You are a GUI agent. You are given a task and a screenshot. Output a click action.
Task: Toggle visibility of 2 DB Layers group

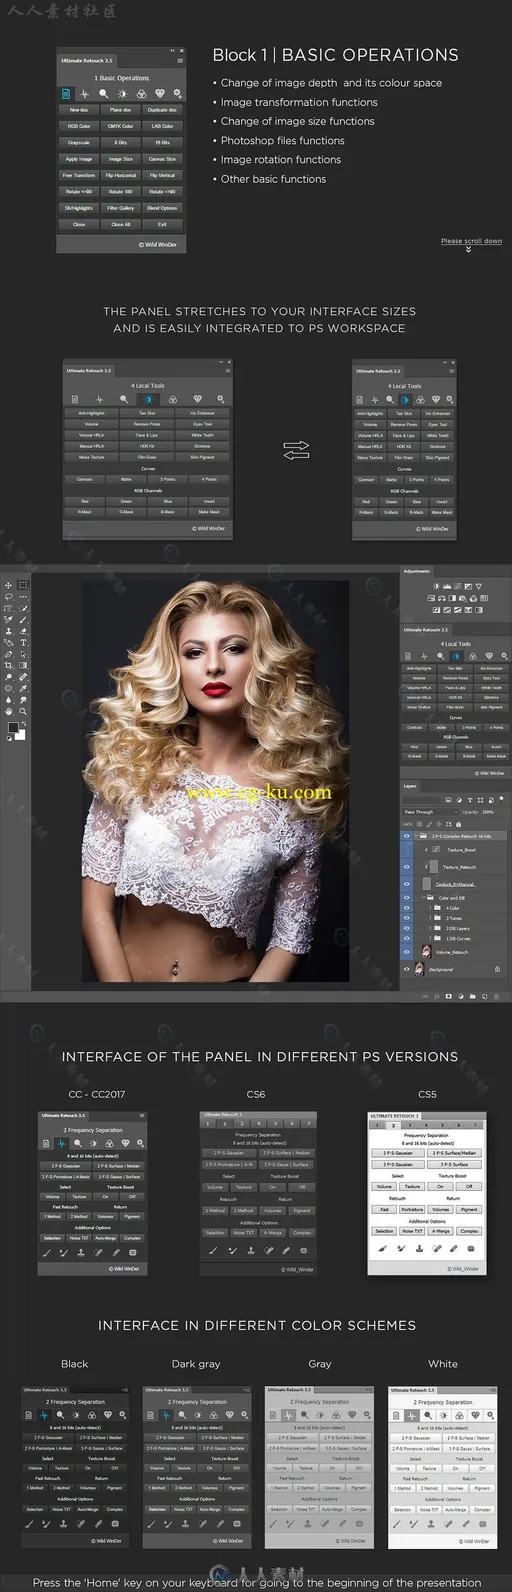click(407, 928)
